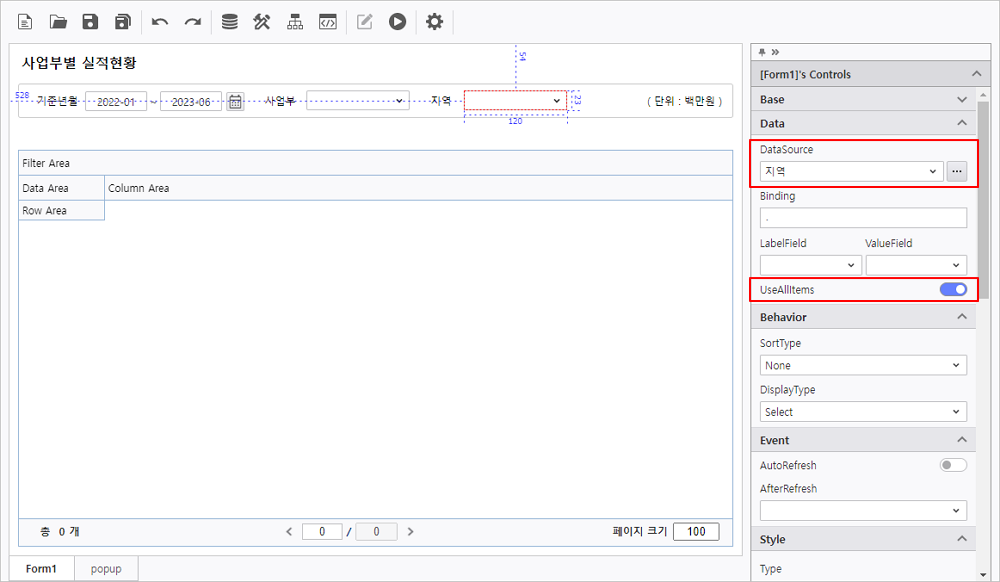Open the SortType dropdown
This screenshot has height=582, width=1000.
pyautogui.click(x=863, y=366)
